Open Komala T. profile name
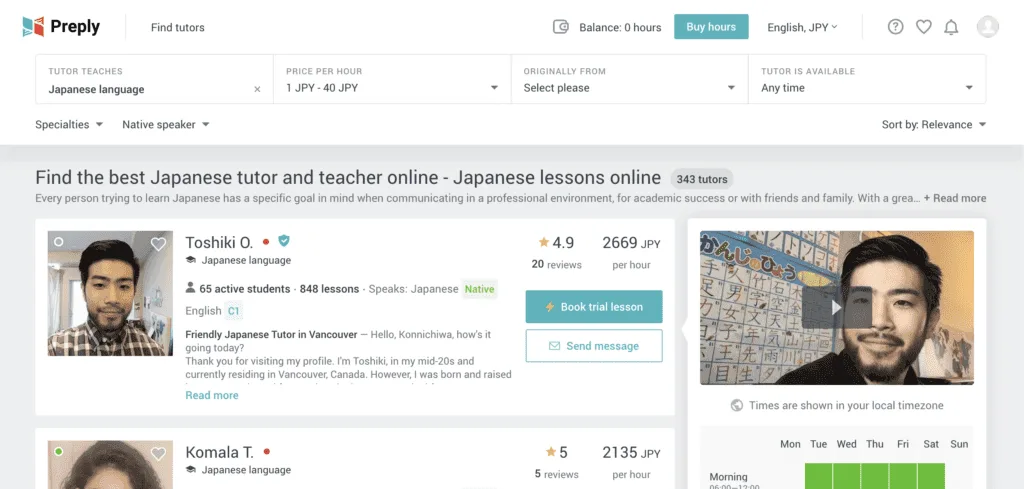Screen dimensions: 1024x489 [219, 452]
